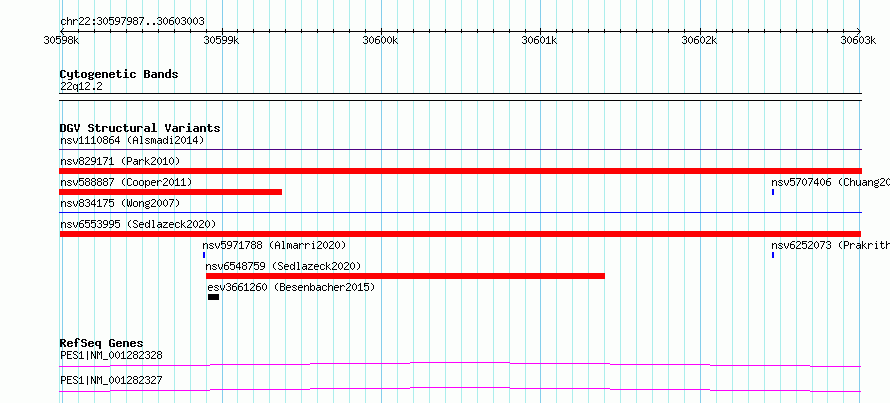Select the 30603k ruler tick label
The image size is (890, 403).
click(x=858, y=40)
